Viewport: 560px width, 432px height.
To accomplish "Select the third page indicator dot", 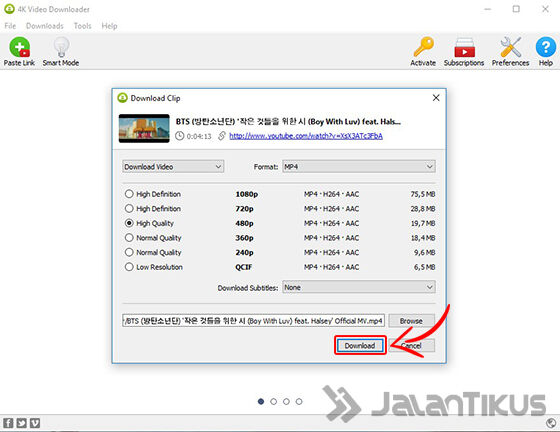I will [x=286, y=401].
